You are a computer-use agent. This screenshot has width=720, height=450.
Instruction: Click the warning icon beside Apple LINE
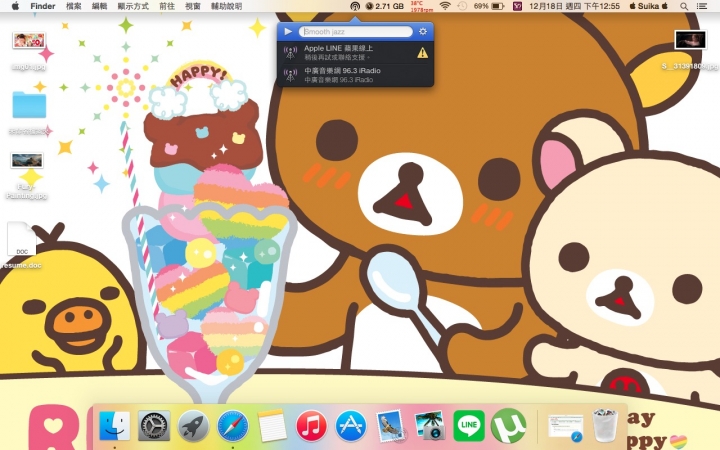click(422, 53)
